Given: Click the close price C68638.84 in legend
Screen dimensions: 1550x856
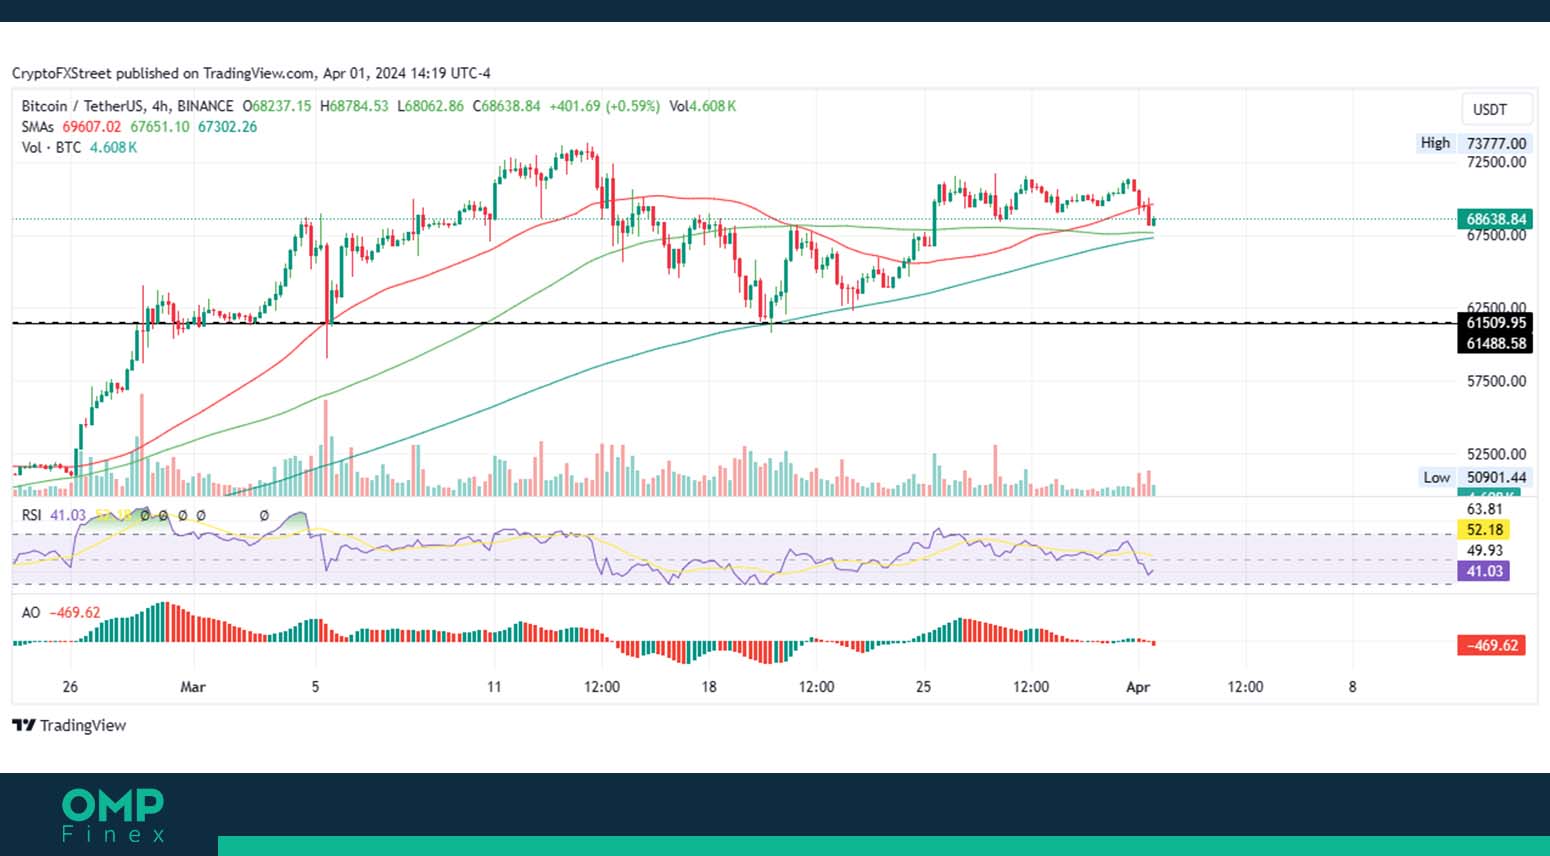Looking at the screenshot, I should click(507, 106).
